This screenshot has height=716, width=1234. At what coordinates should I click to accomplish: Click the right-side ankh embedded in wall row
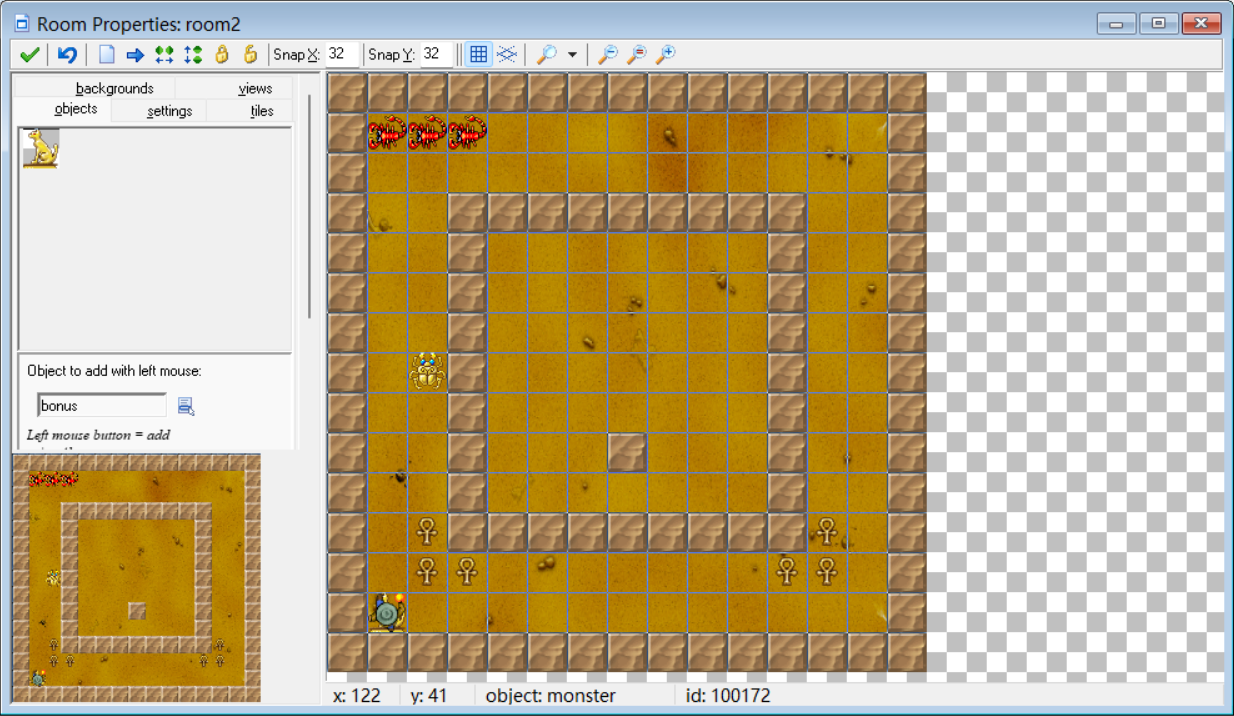(827, 532)
